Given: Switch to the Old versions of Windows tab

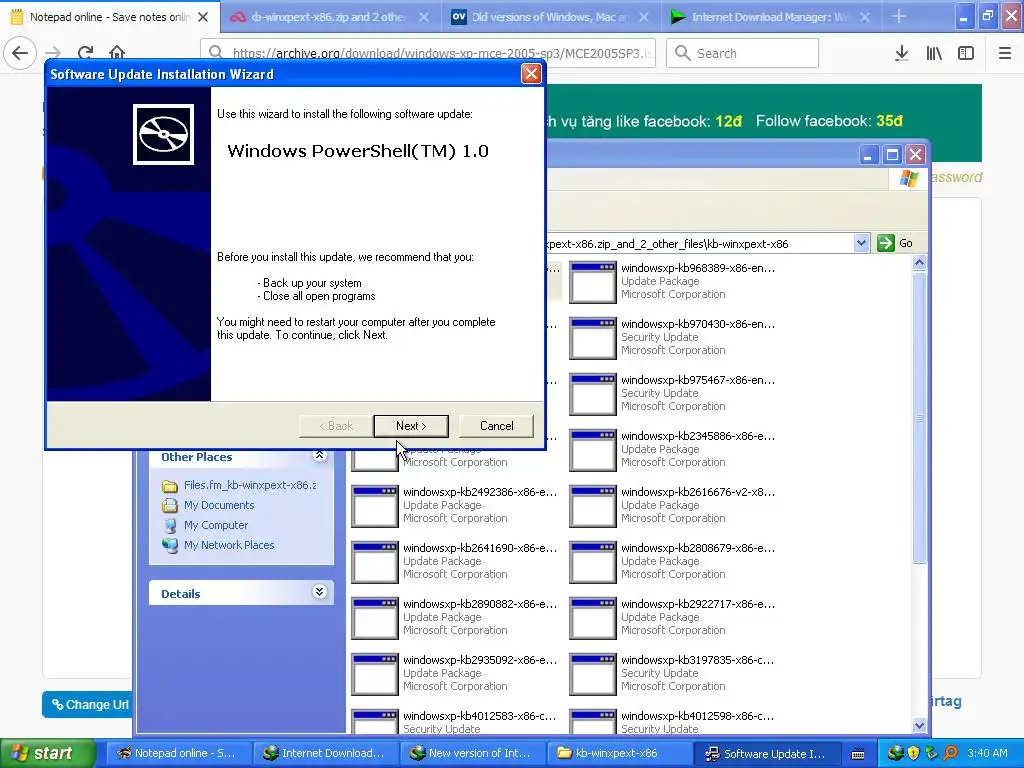Looking at the screenshot, I should pos(549,17).
